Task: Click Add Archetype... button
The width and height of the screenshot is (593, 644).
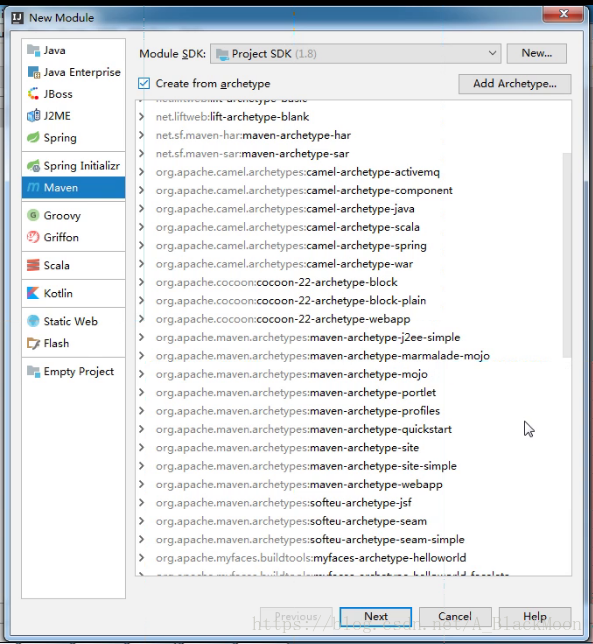Action: pyautogui.click(x=515, y=84)
